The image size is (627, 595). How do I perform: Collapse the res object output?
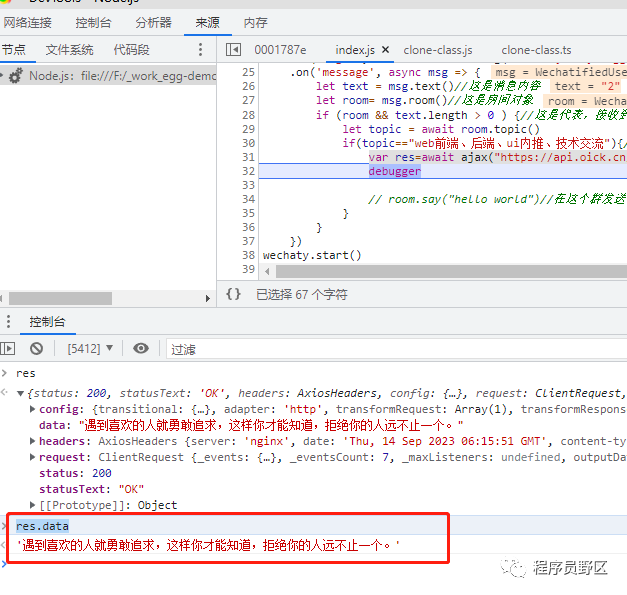coord(20,393)
